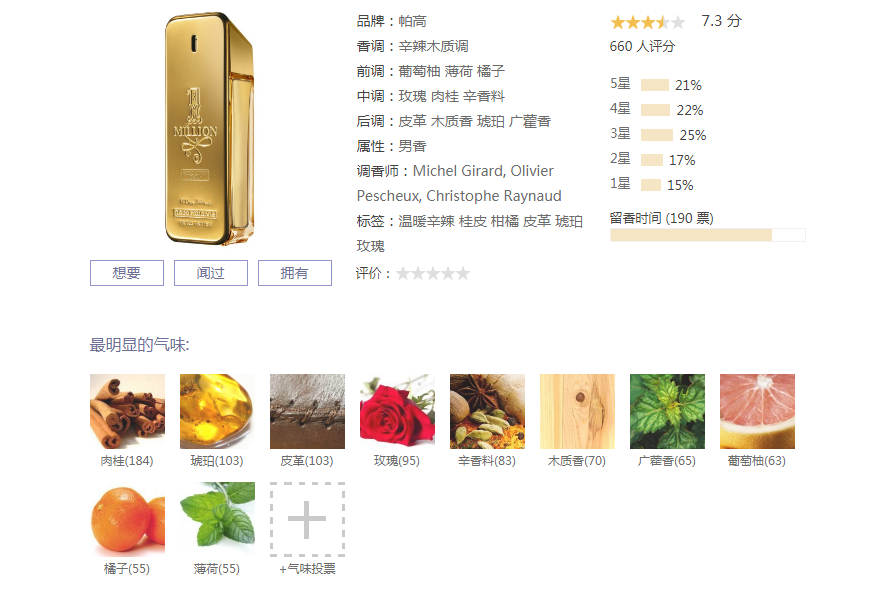
Task: Click the 留香时间 longevity bar
Action: pos(708,235)
